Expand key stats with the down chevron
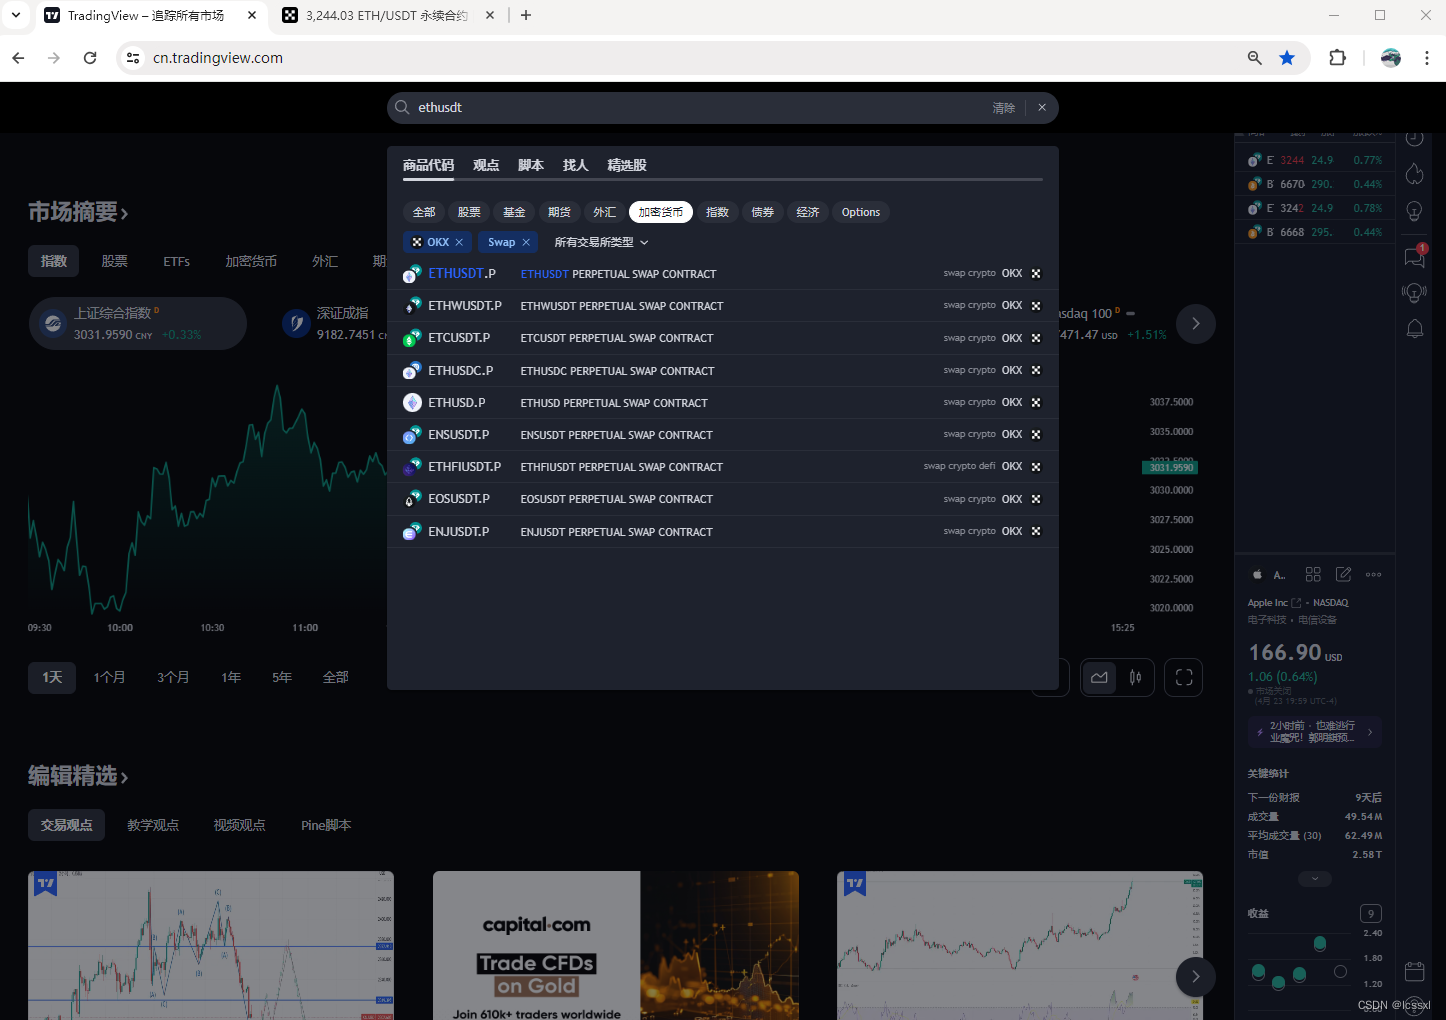The height and width of the screenshot is (1020, 1446). 1315,878
